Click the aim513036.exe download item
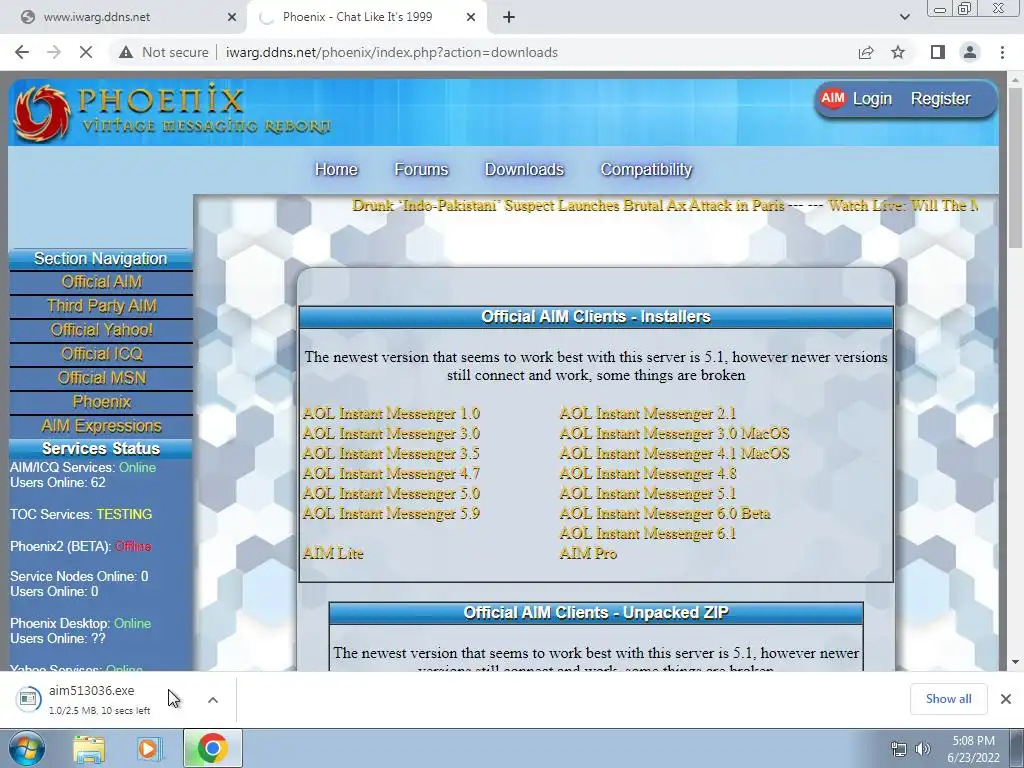The height and width of the screenshot is (768, 1024). 98,699
